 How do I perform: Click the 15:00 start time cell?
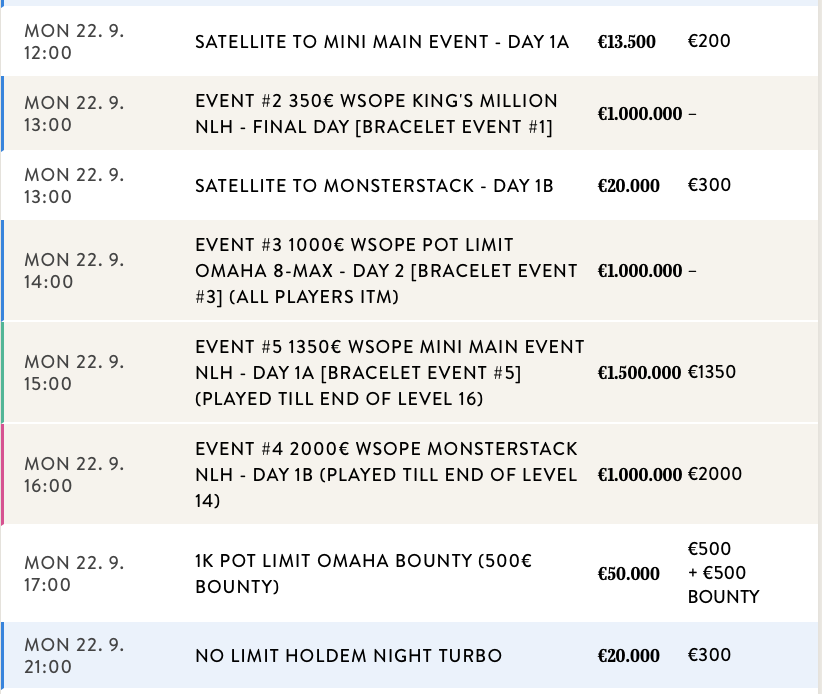click(75, 373)
